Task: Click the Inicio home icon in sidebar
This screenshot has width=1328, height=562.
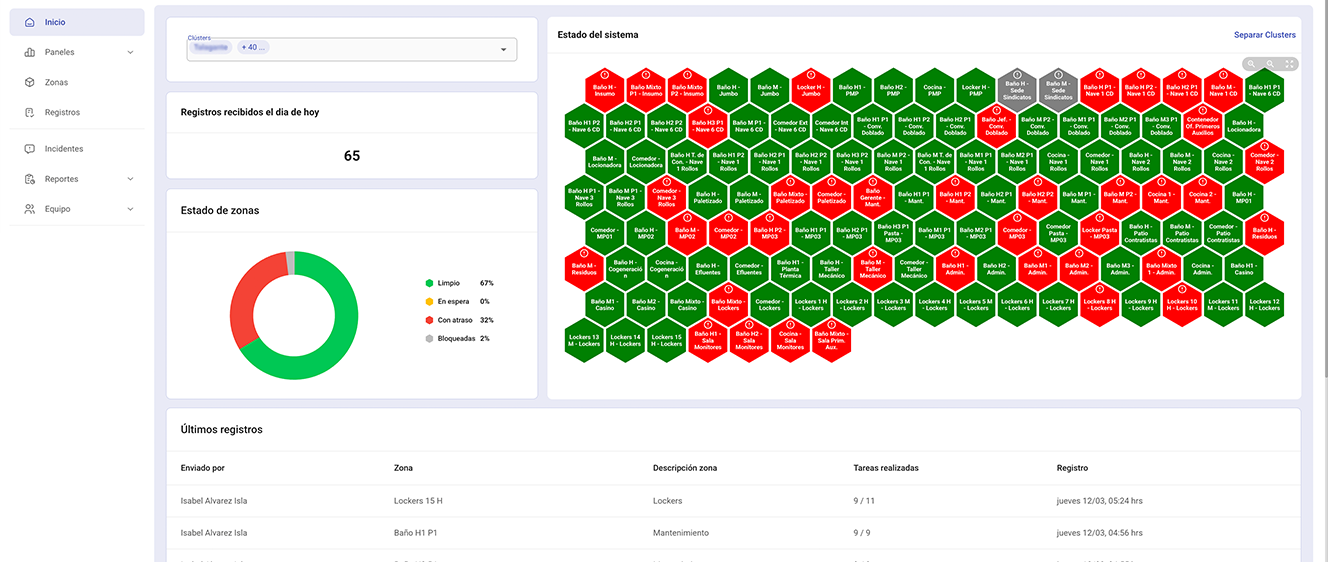Action: tap(29, 22)
